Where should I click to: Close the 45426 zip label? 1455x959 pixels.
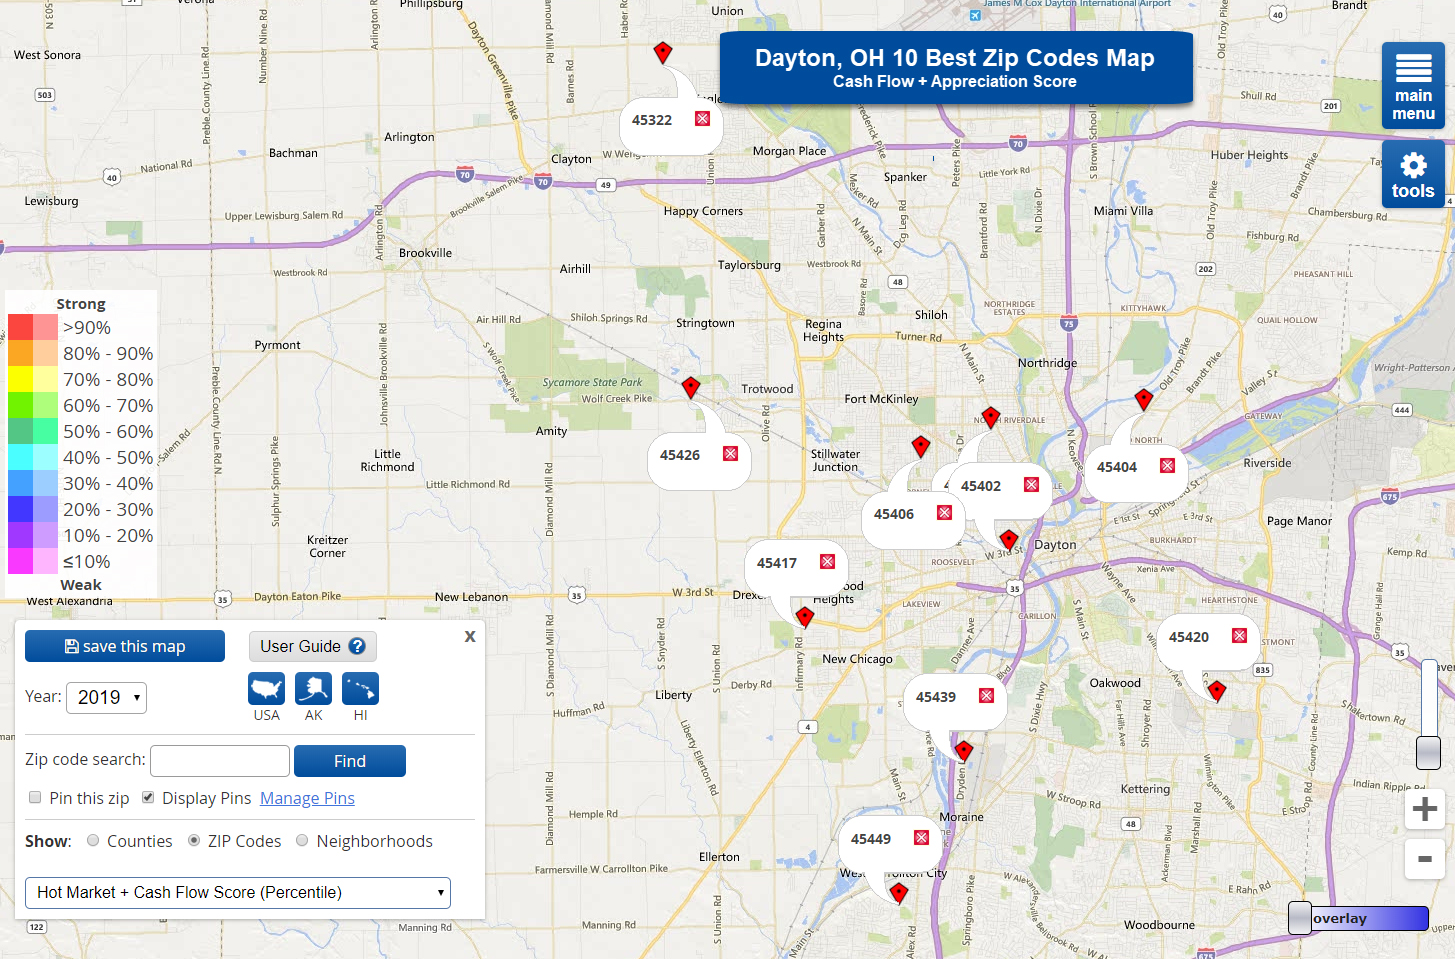click(731, 454)
